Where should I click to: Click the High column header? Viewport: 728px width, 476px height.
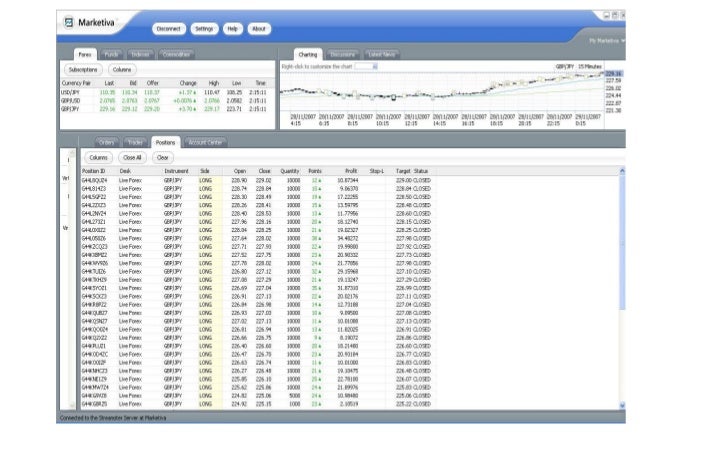point(214,83)
